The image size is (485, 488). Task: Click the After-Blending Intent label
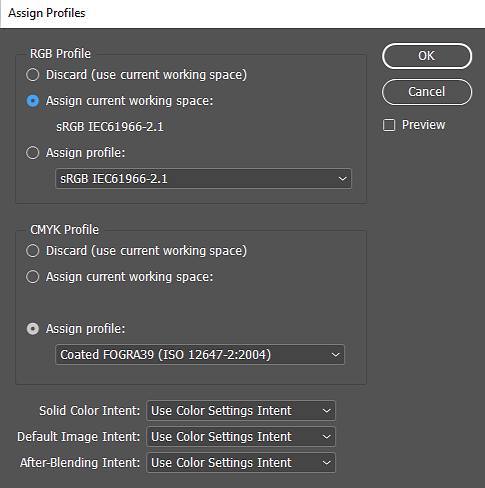tap(80, 463)
